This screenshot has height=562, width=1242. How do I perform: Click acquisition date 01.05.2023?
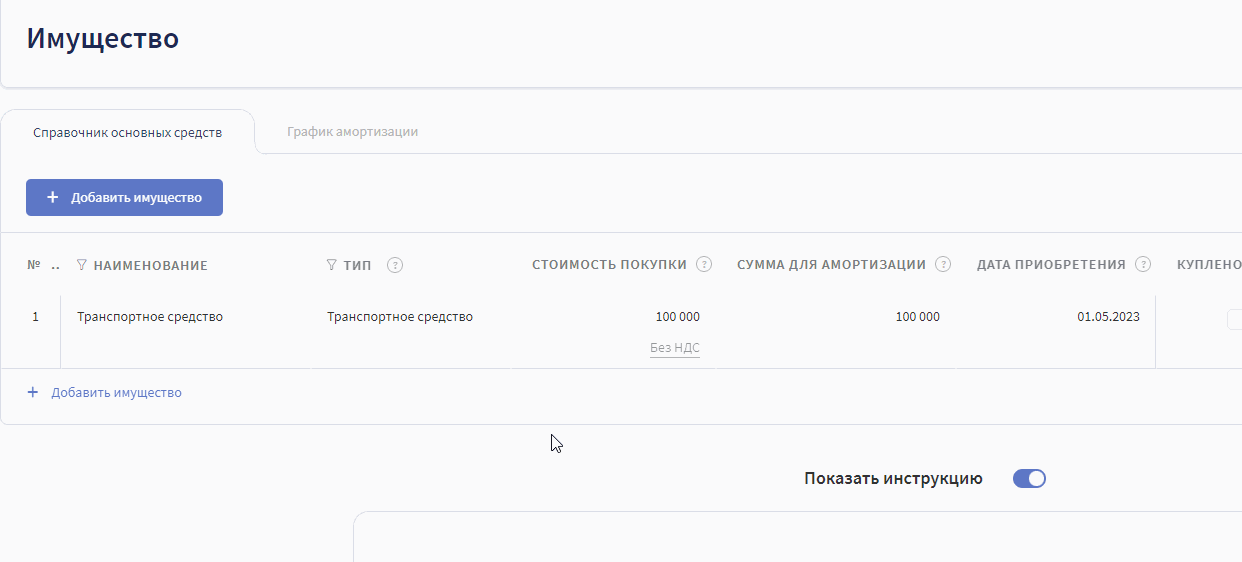tap(1108, 317)
